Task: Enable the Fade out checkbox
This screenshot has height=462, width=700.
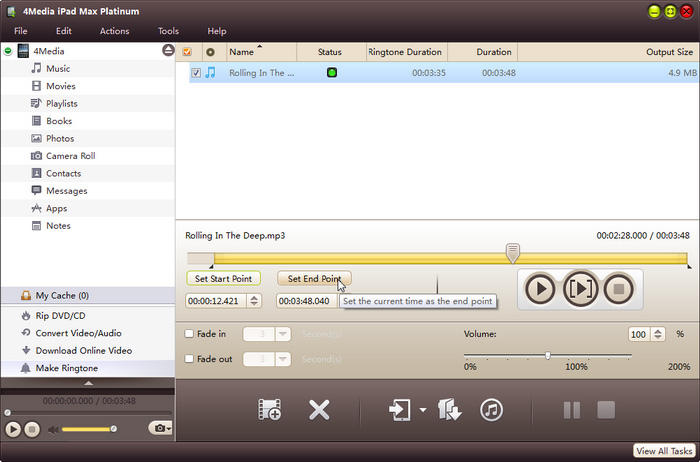Action: [x=191, y=359]
